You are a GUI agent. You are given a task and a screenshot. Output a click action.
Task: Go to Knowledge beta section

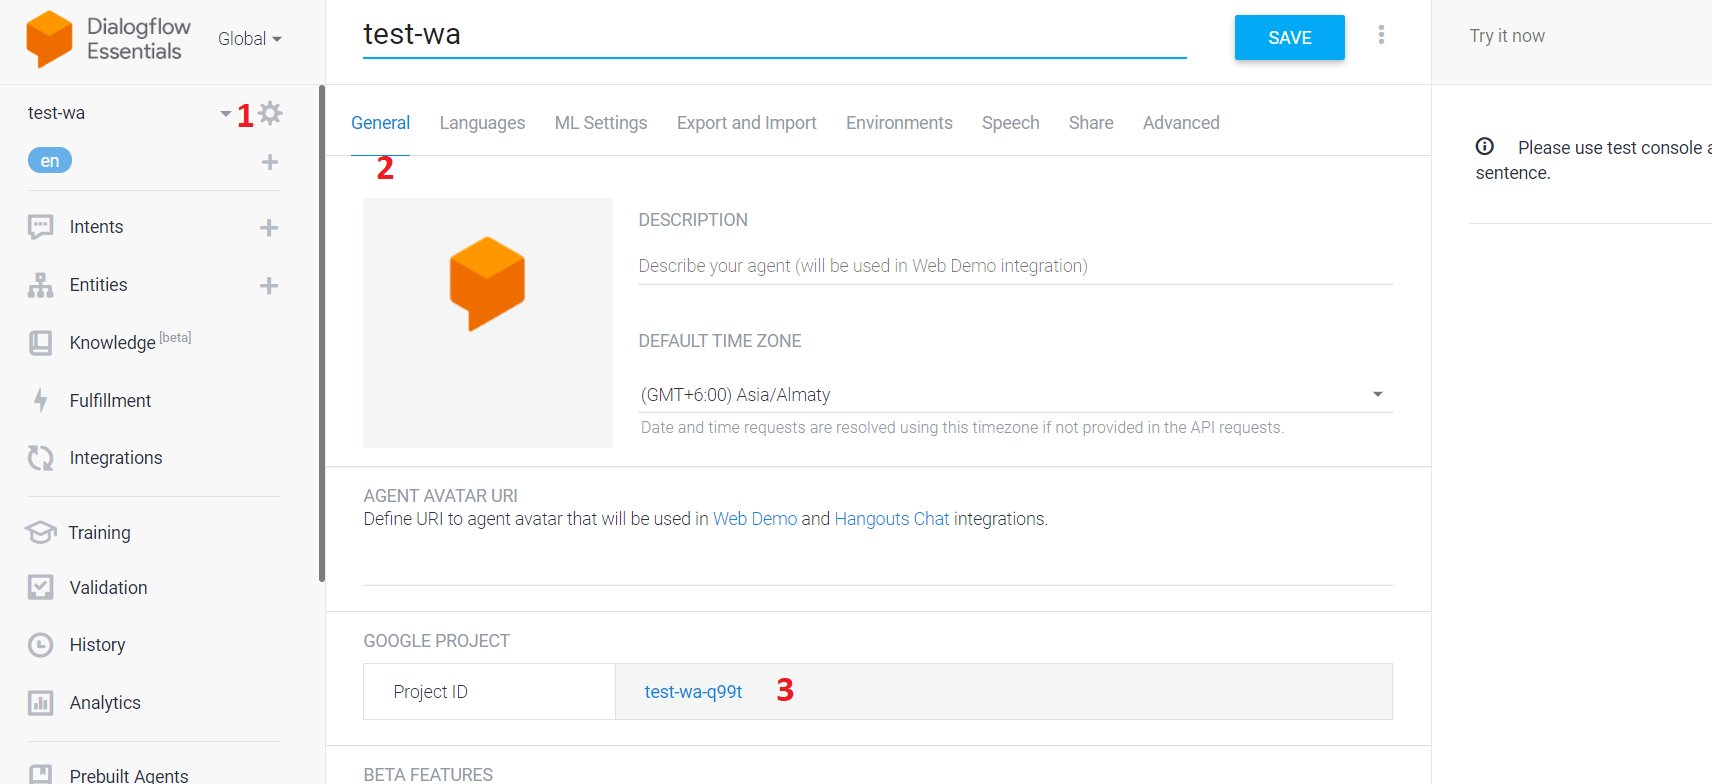click(130, 342)
